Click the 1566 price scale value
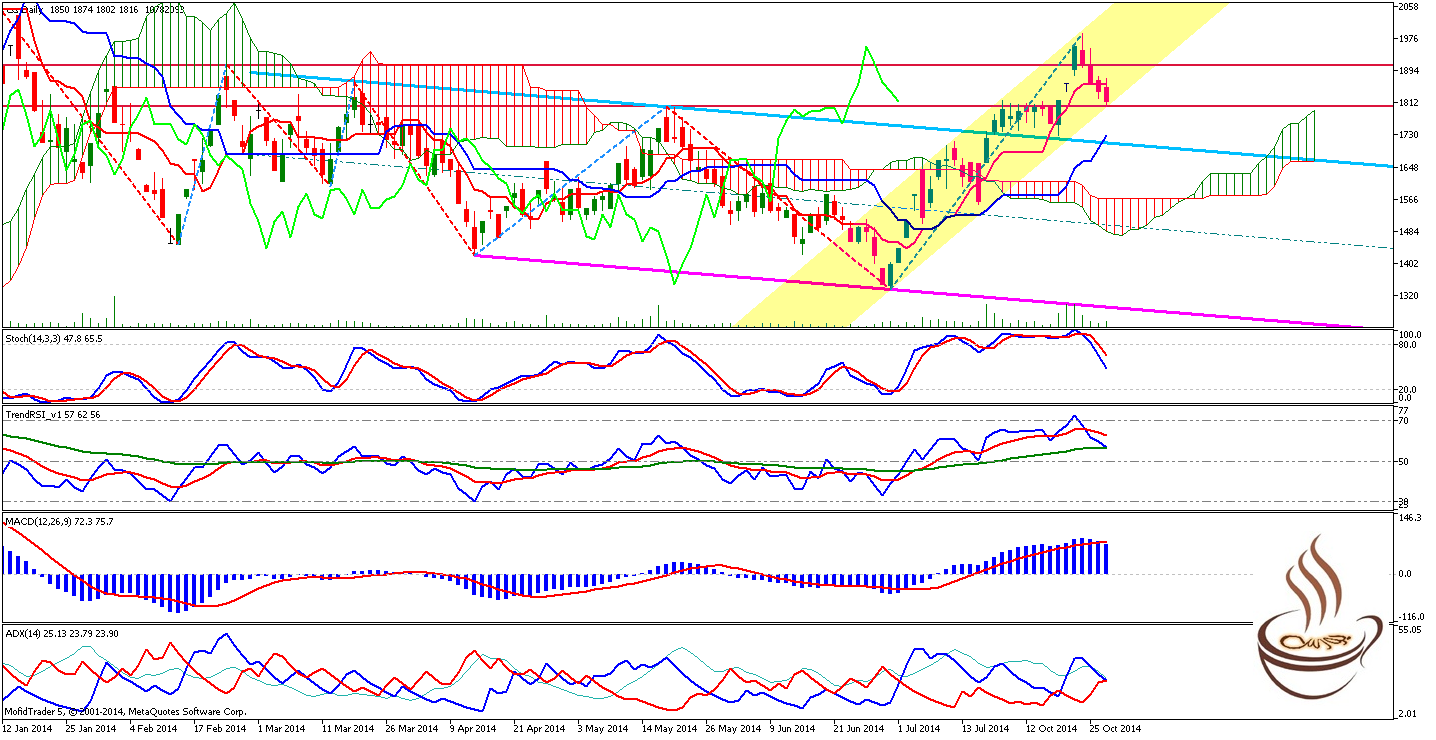Screen dimensions: 1436x740 [1408, 200]
